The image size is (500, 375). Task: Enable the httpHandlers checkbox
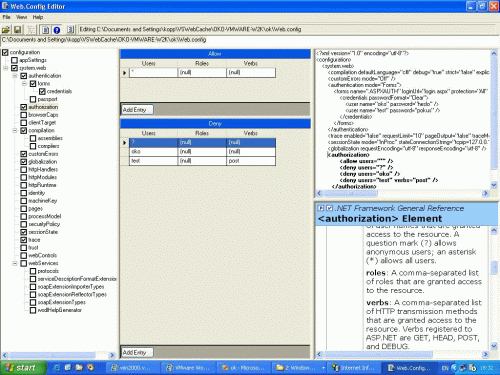click(x=24, y=170)
